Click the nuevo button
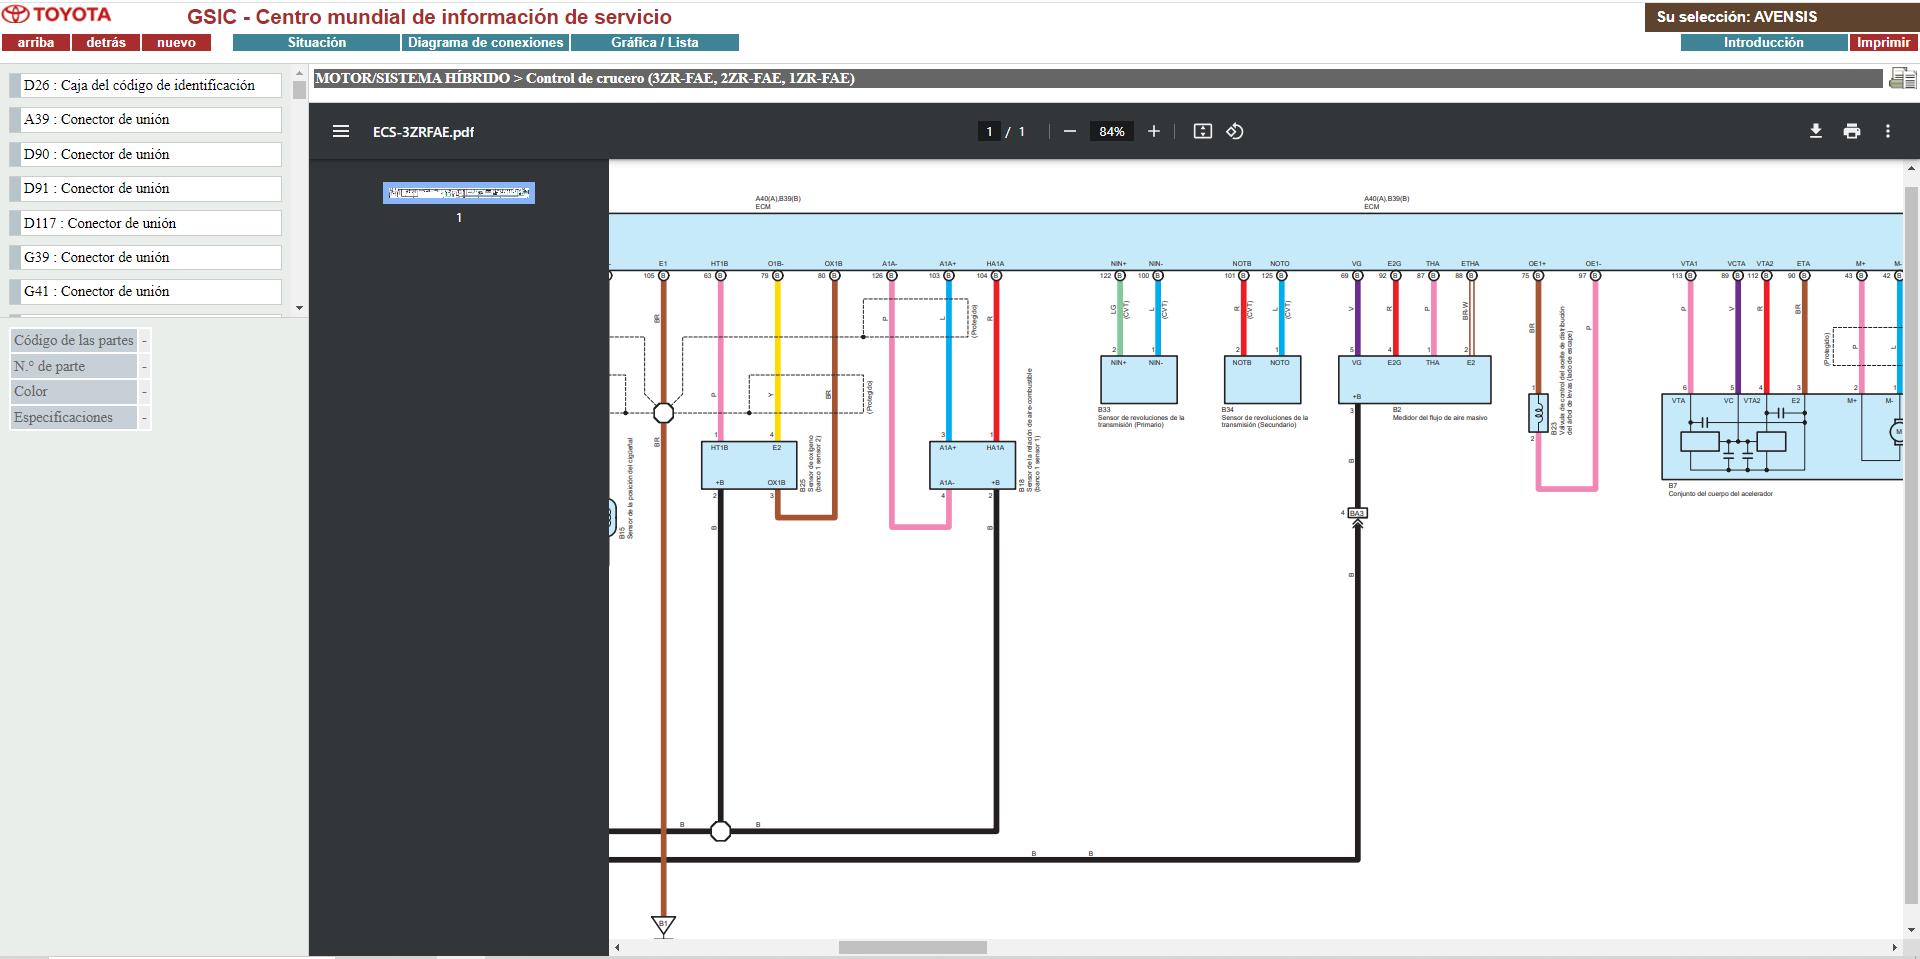The height and width of the screenshot is (959, 1920). [x=176, y=43]
